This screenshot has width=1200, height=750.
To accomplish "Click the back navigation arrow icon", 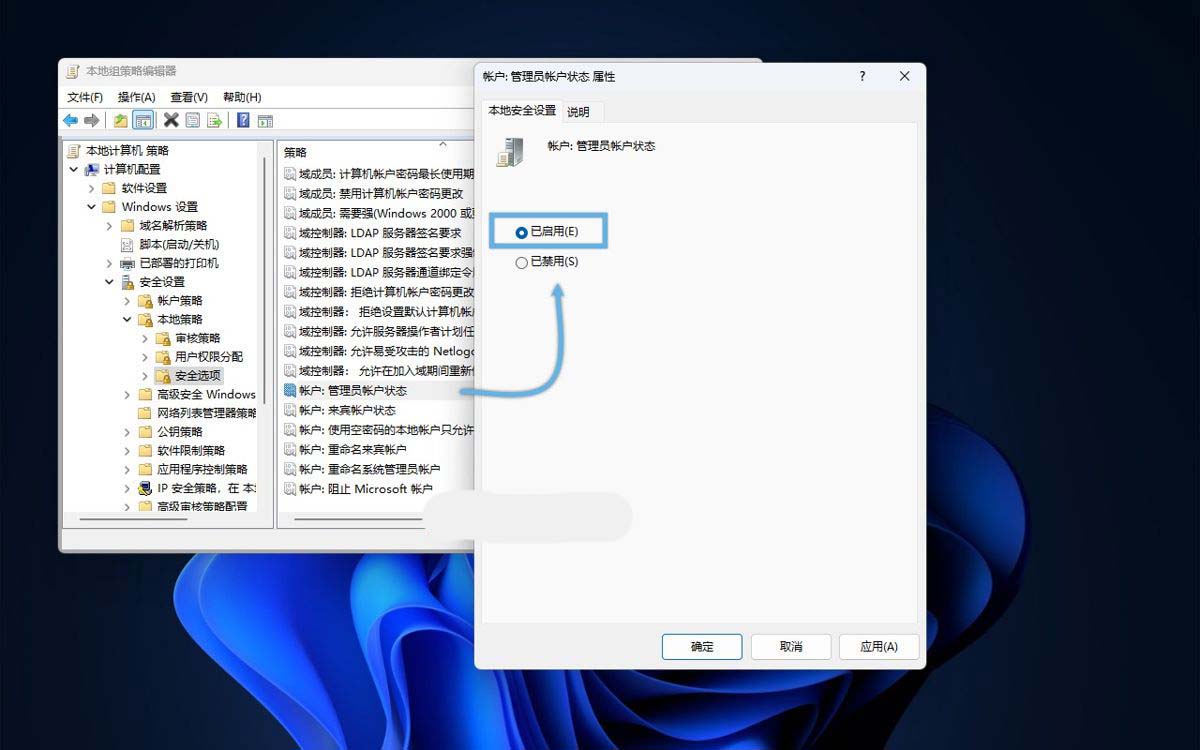I will [70, 120].
